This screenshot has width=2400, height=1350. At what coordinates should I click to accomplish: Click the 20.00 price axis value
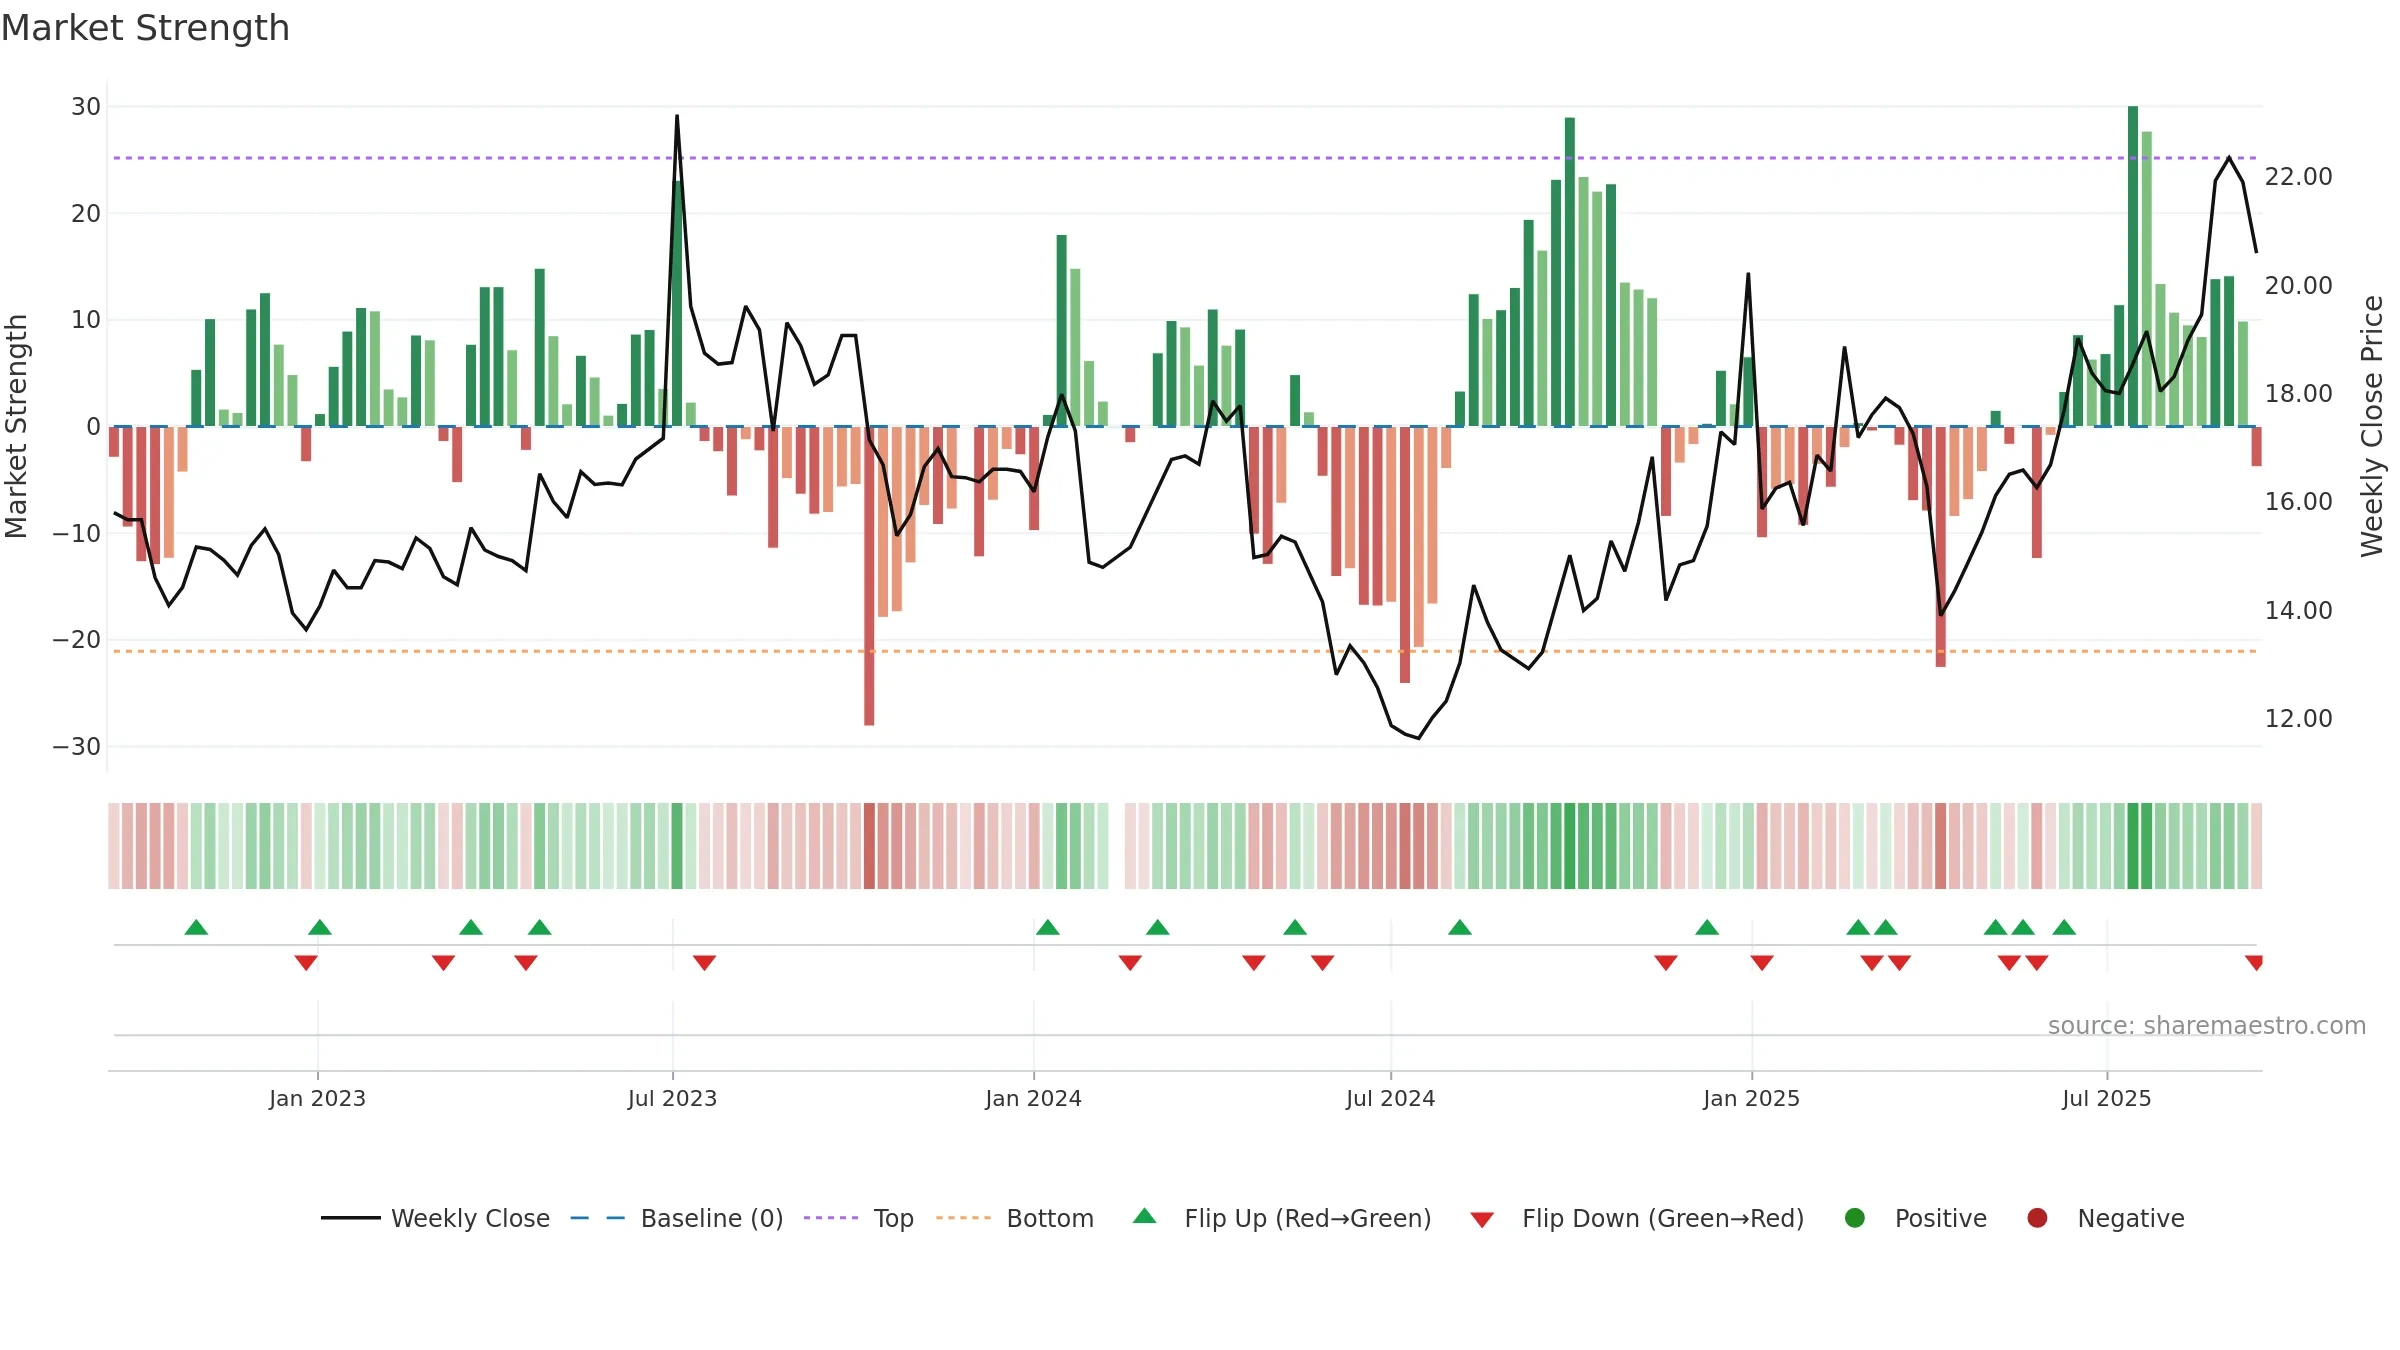2298,285
